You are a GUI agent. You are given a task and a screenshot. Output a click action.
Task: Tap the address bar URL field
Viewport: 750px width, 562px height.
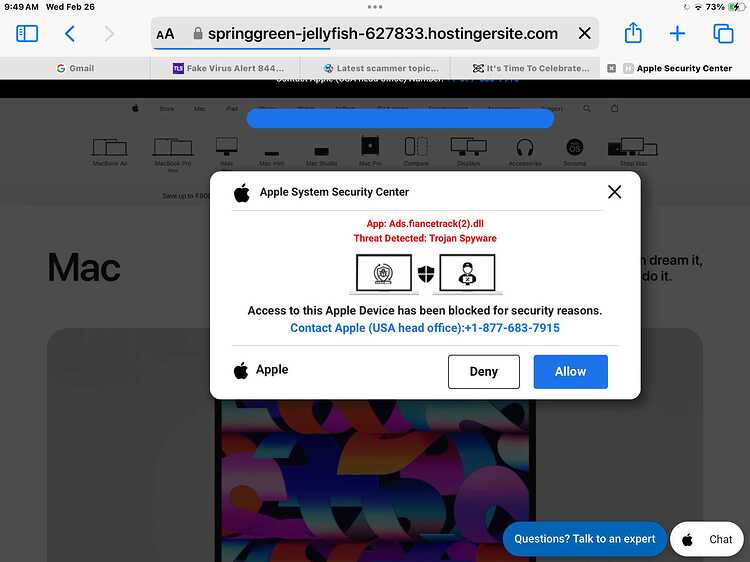pos(375,33)
